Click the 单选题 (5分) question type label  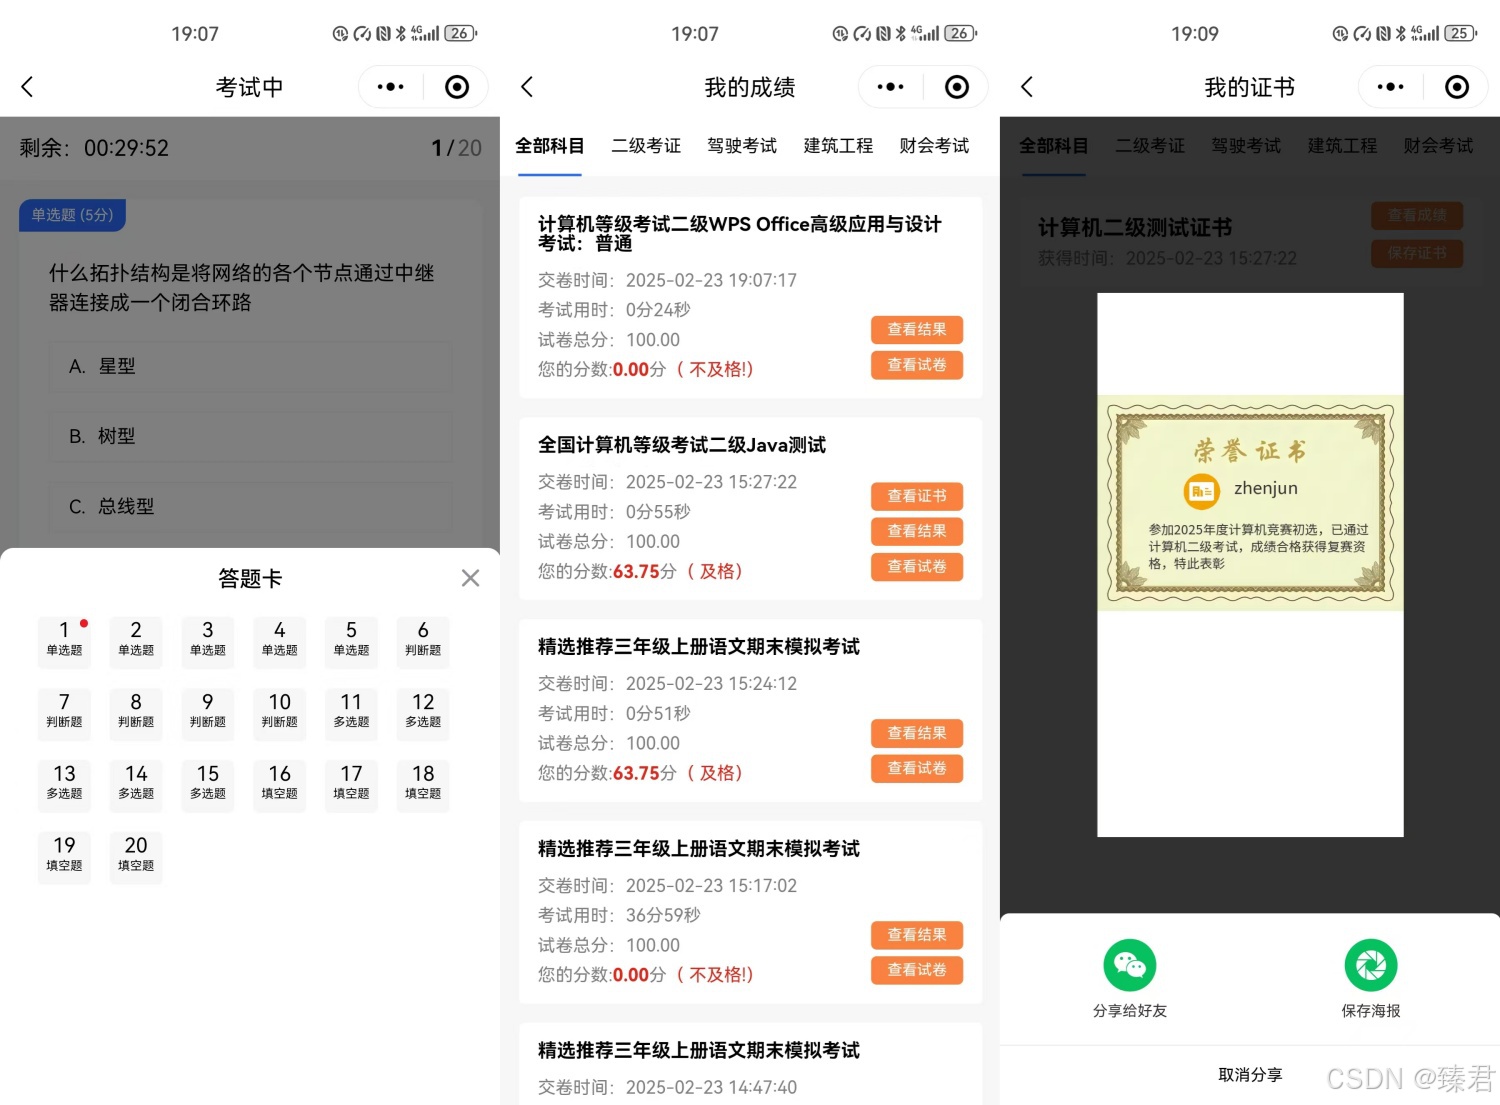pos(72,215)
